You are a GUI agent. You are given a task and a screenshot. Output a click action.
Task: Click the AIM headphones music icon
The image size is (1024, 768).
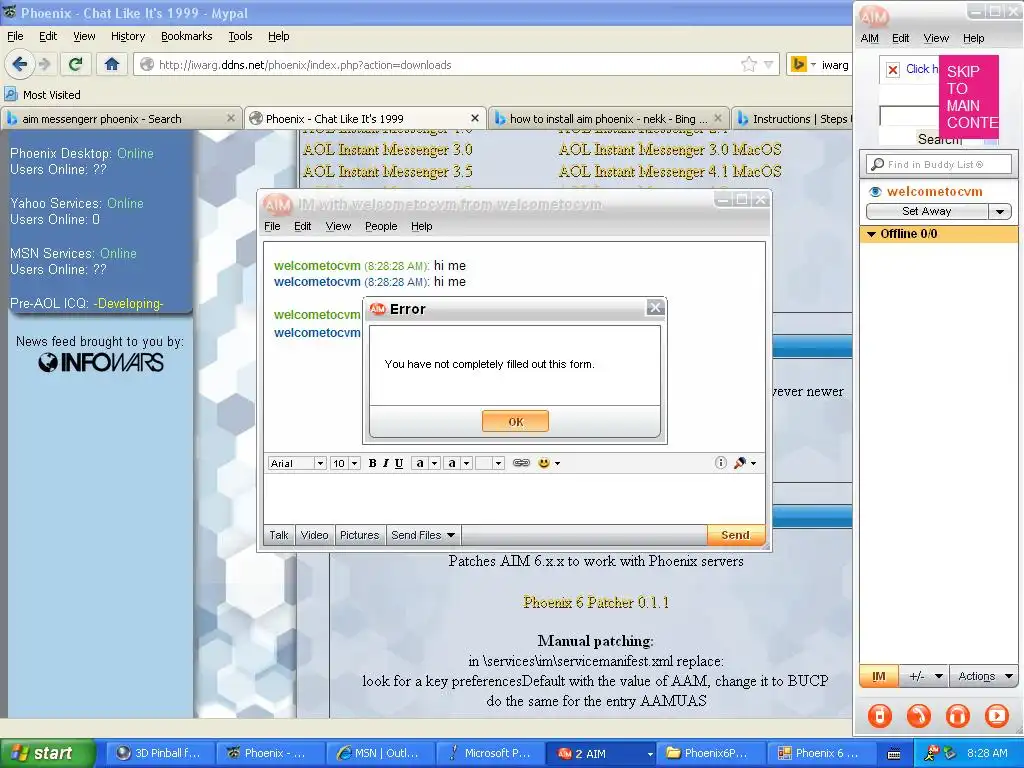pos(957,716)
